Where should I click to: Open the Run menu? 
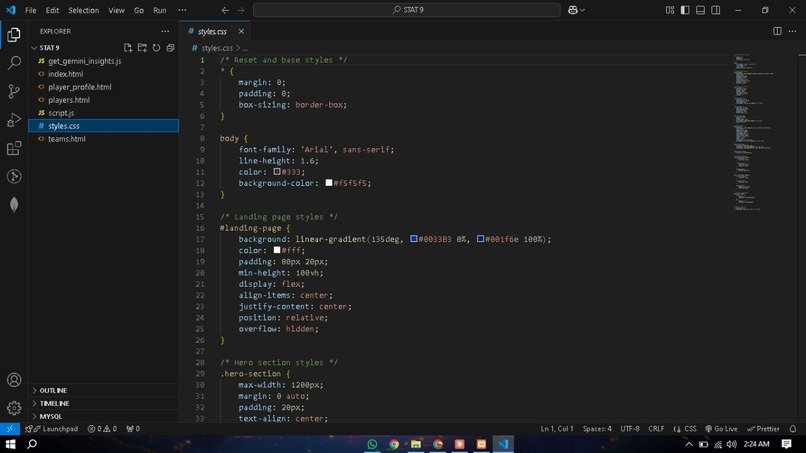(160, 10)
